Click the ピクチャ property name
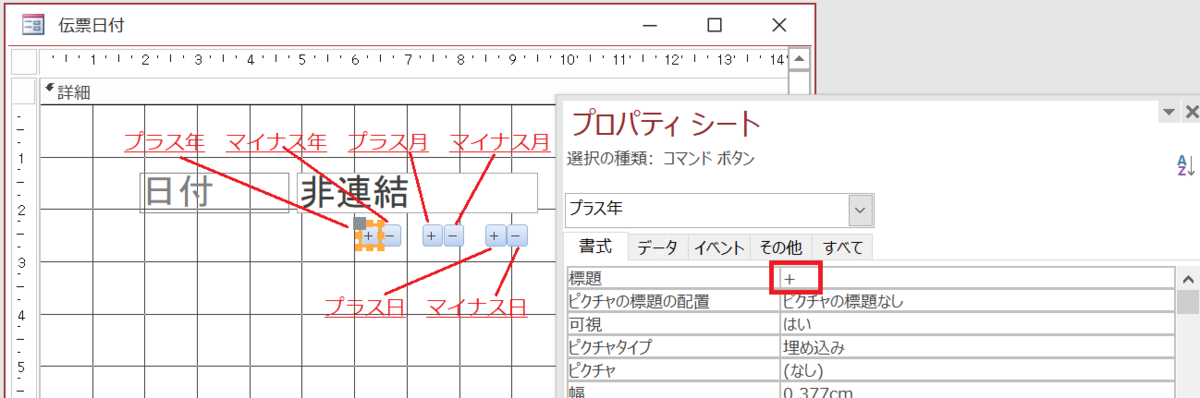The height and width of the screenshot is (398, 1200). tap(672, 372)
